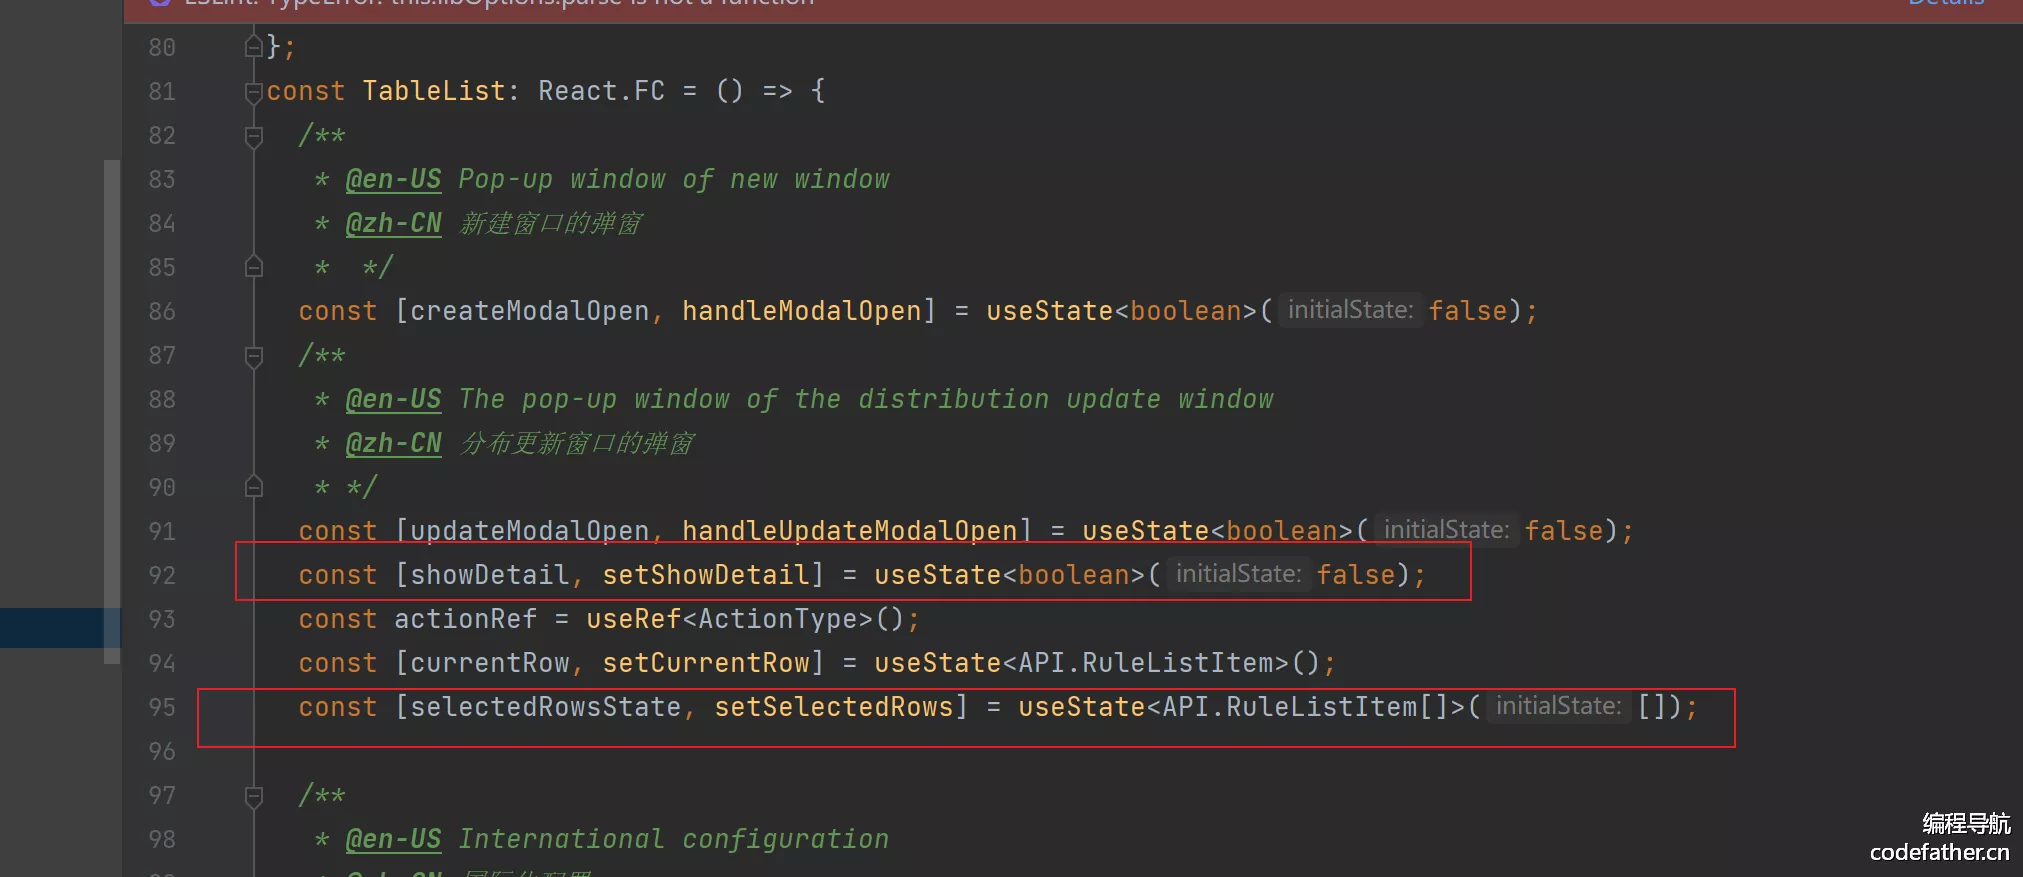Click the Chinese comment text on line 89
The image size is (2023, 877).
pos(576,443)
